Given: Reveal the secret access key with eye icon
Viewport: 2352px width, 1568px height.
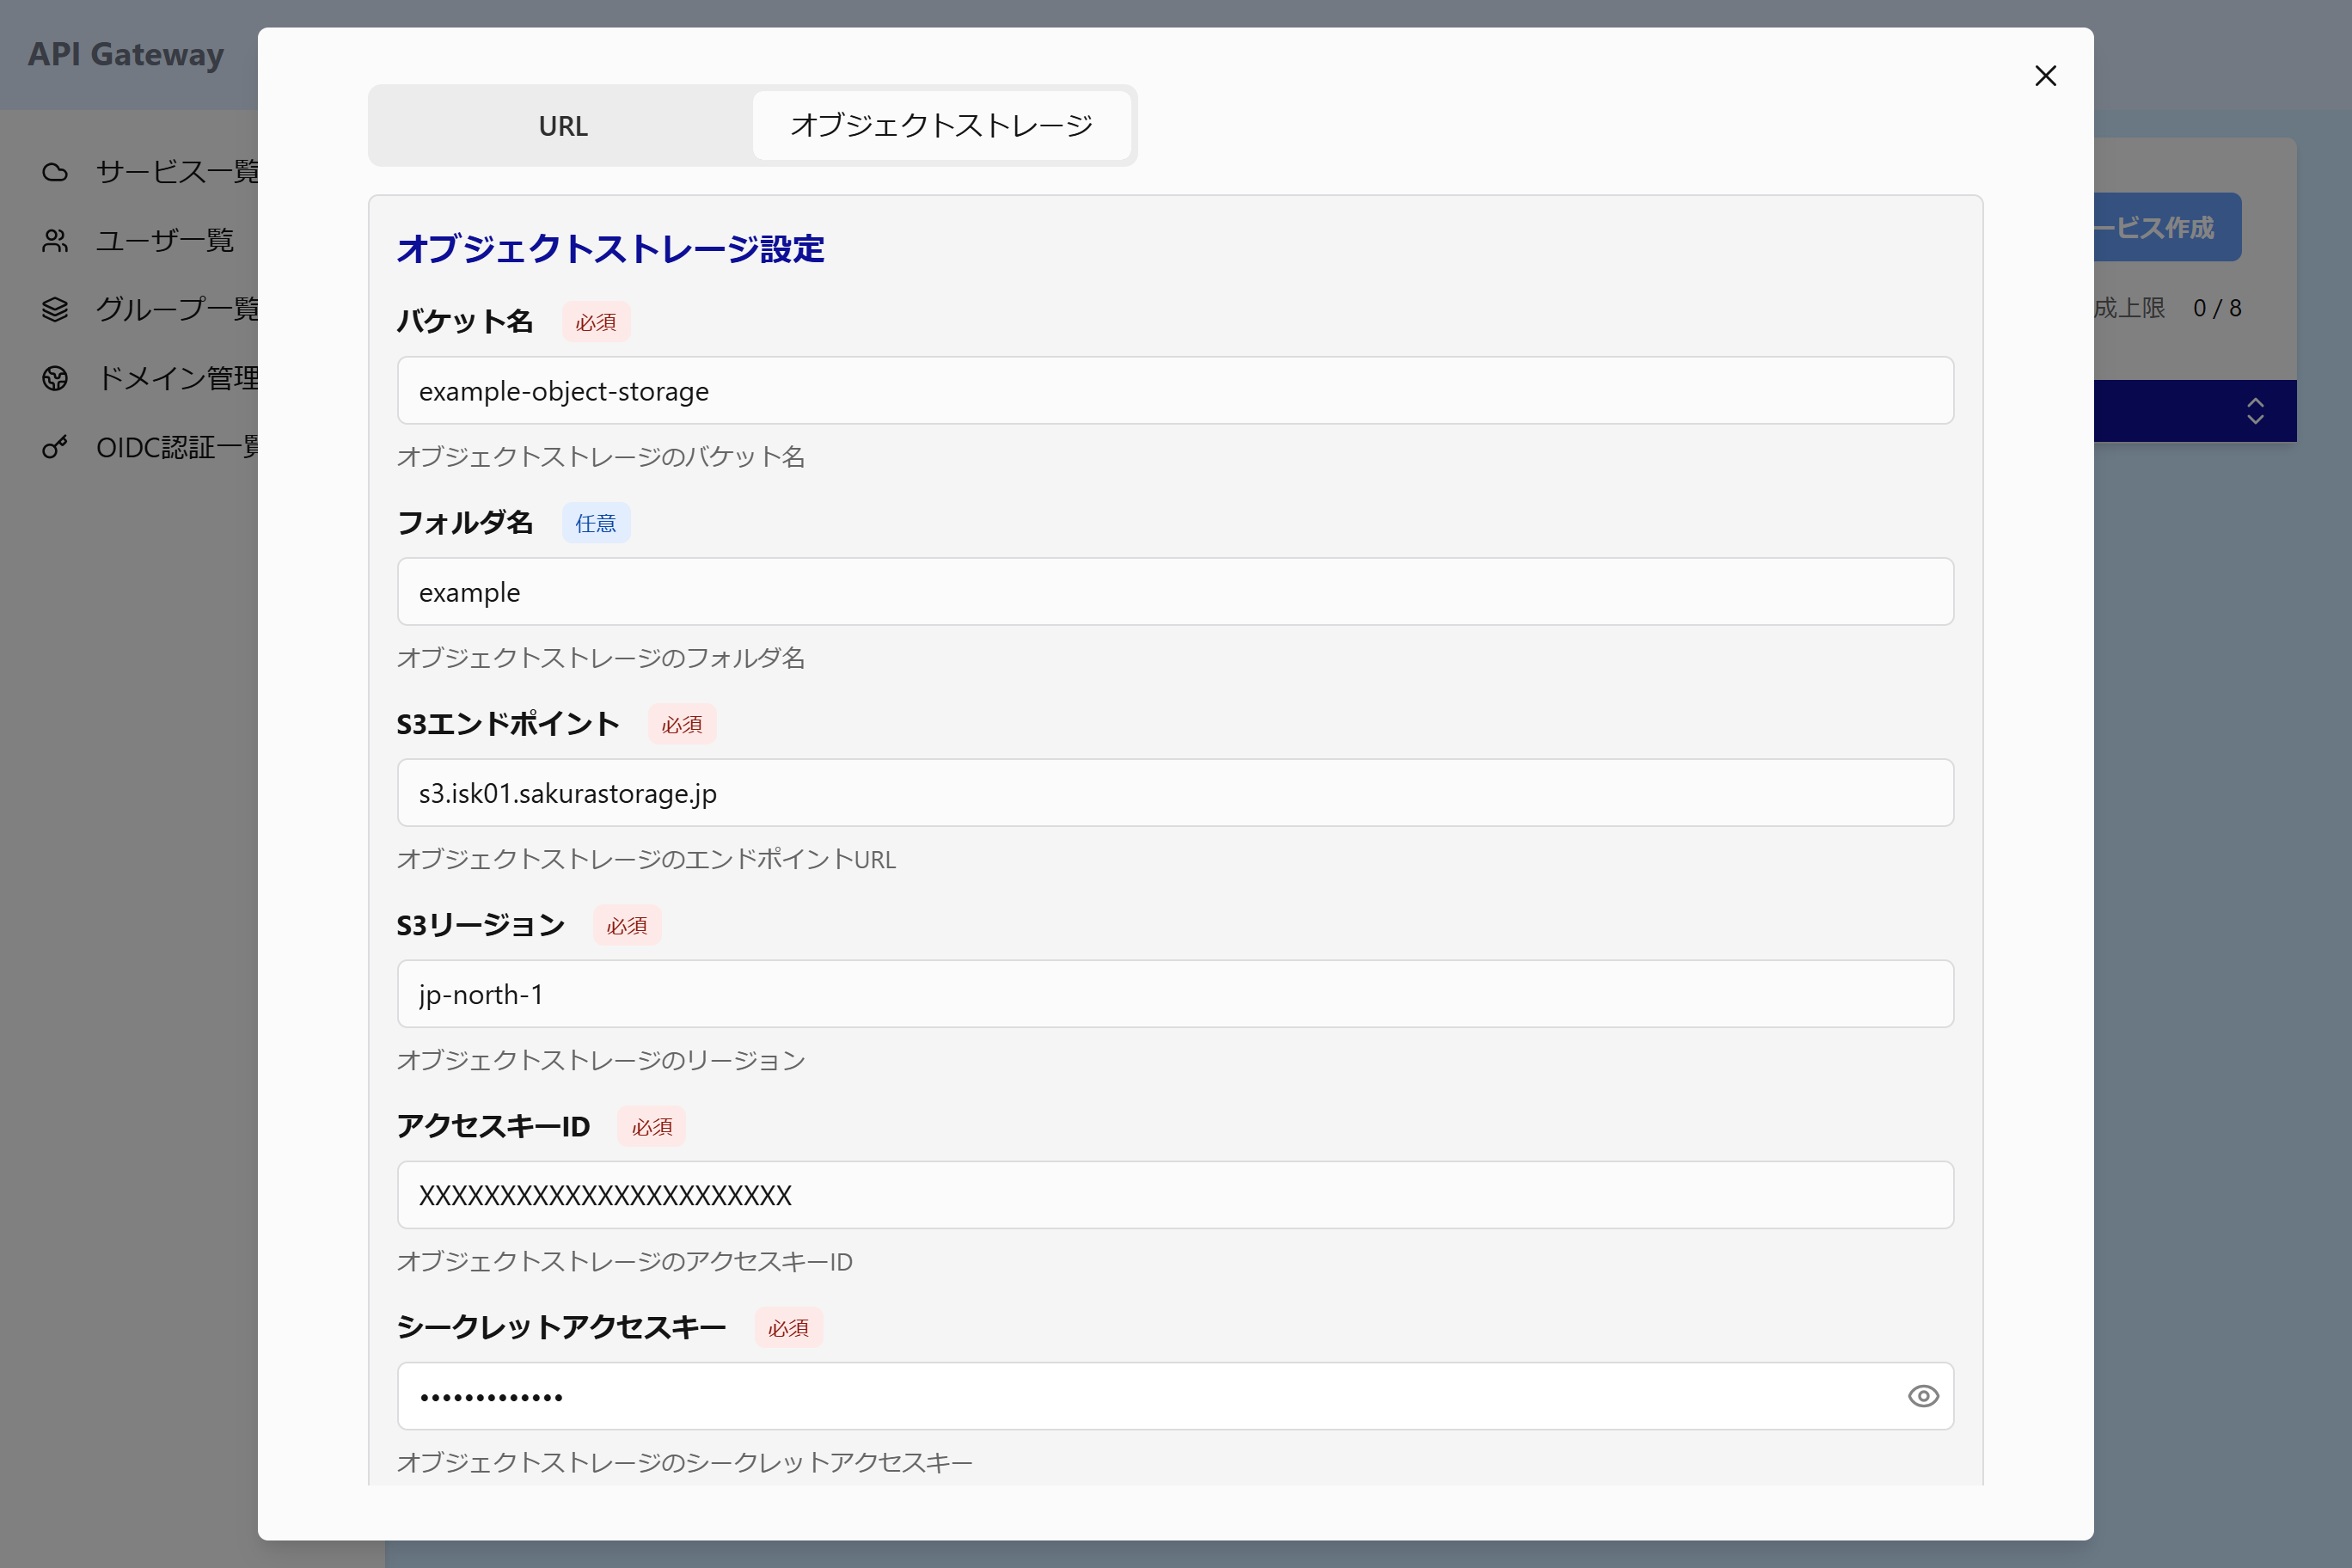Looking at the screenshot, I should click(x=1922, y=1396).
